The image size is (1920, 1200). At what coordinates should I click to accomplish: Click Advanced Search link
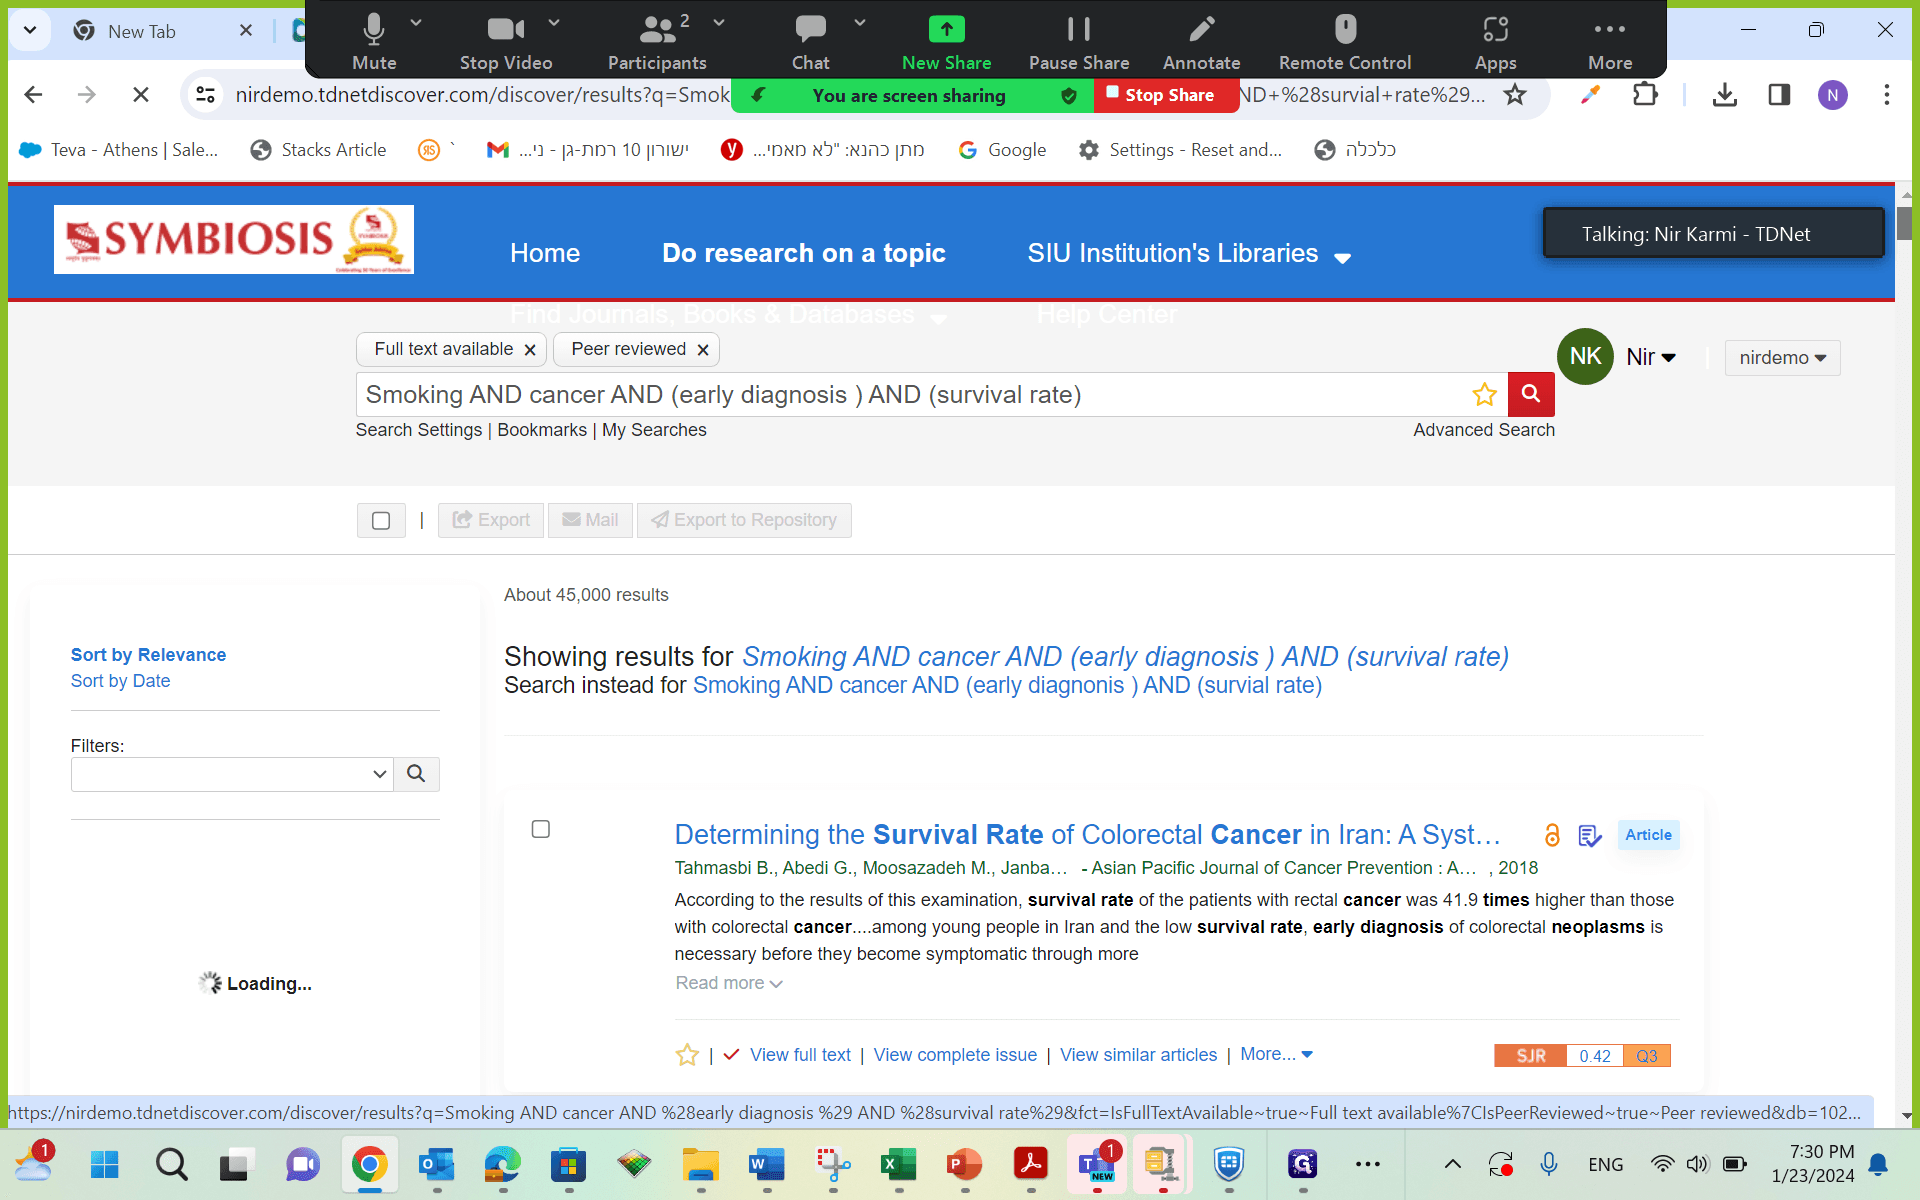click(x=1484, y=430)
